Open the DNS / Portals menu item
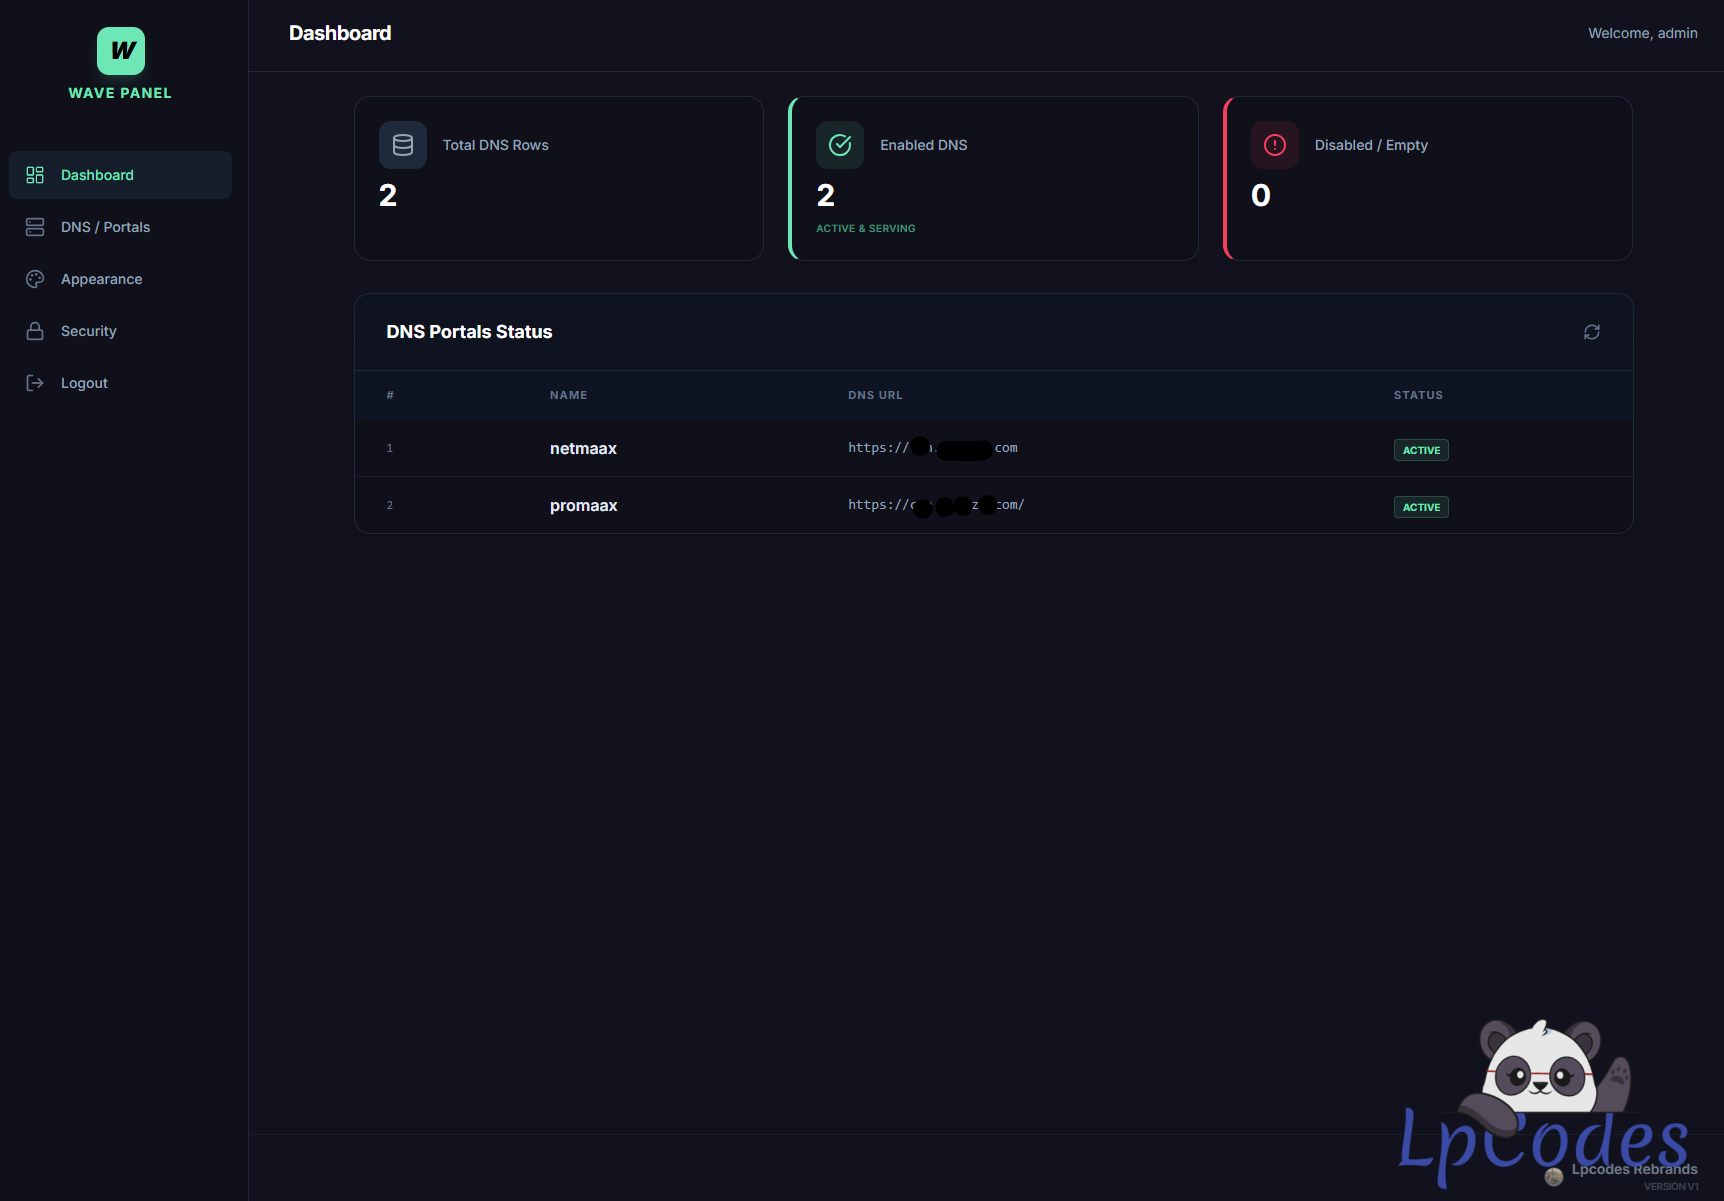Viewport: 1724px width, 1201px height. [x=105, y=227]
